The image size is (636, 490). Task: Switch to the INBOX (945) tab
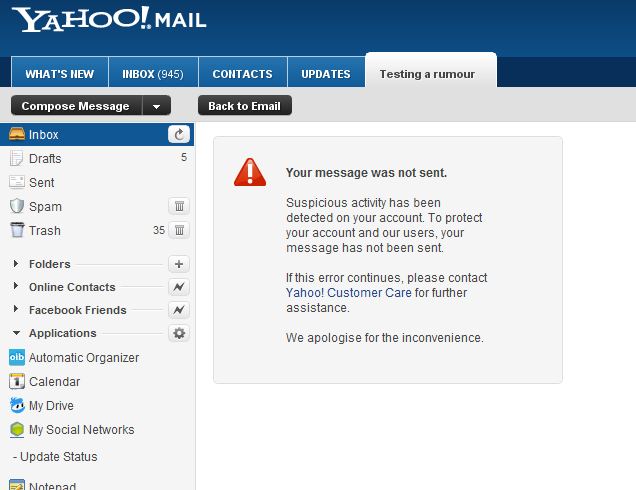(153, 73)
